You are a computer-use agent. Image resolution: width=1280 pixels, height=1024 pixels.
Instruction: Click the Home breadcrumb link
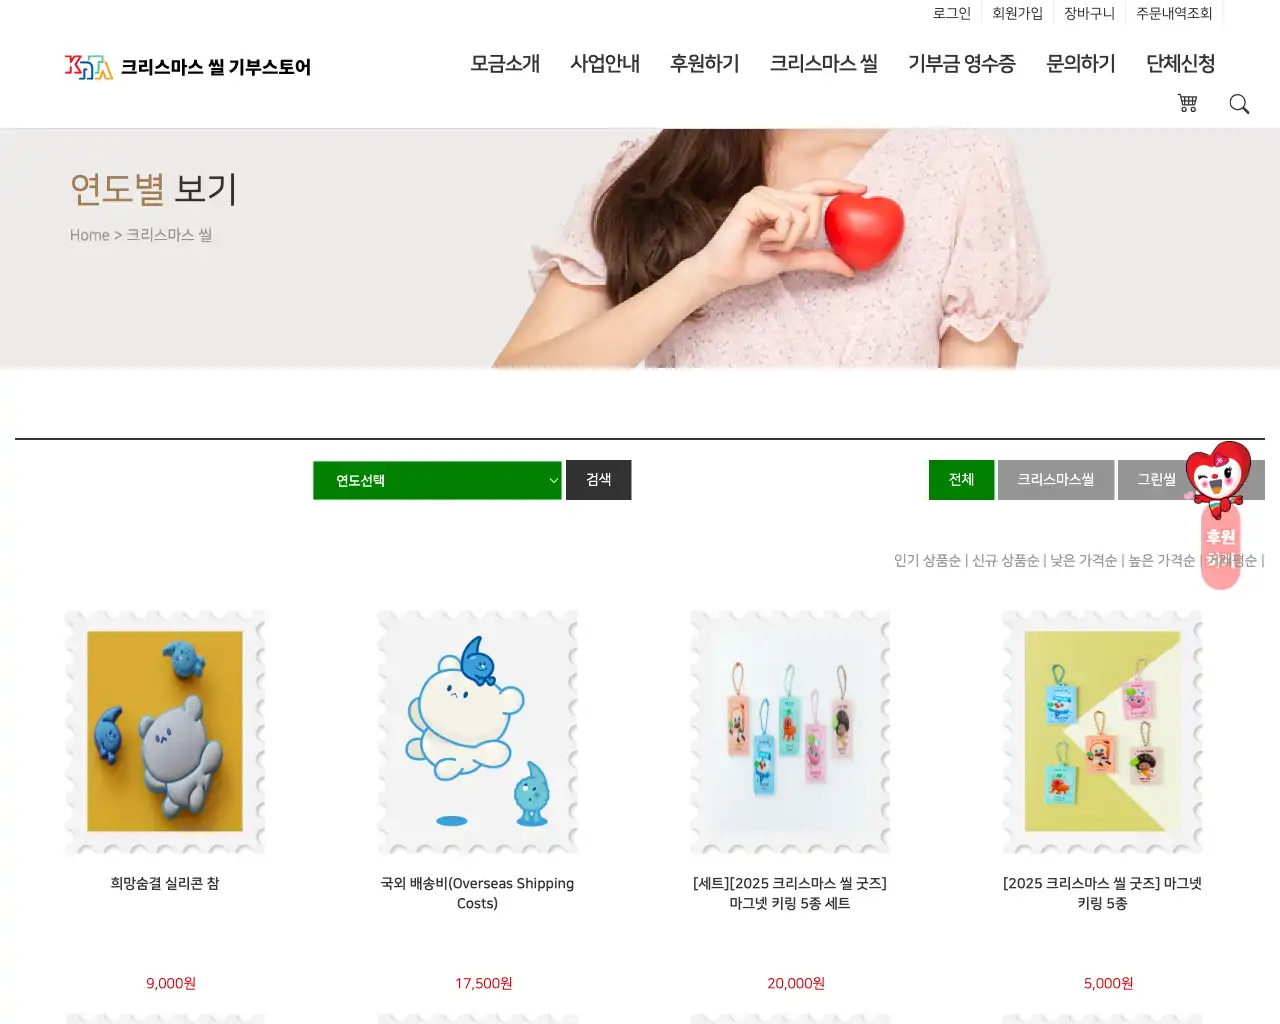click(89, 235)
